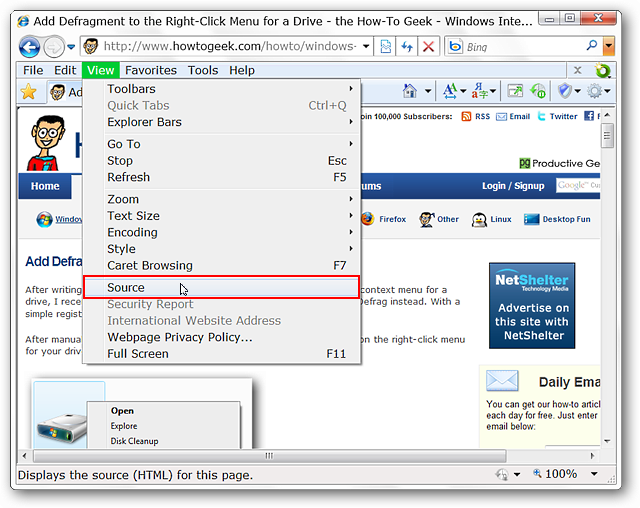Click the Bing search provider icon
Viewport: 640px width, 508px height.
pos(455,47)
